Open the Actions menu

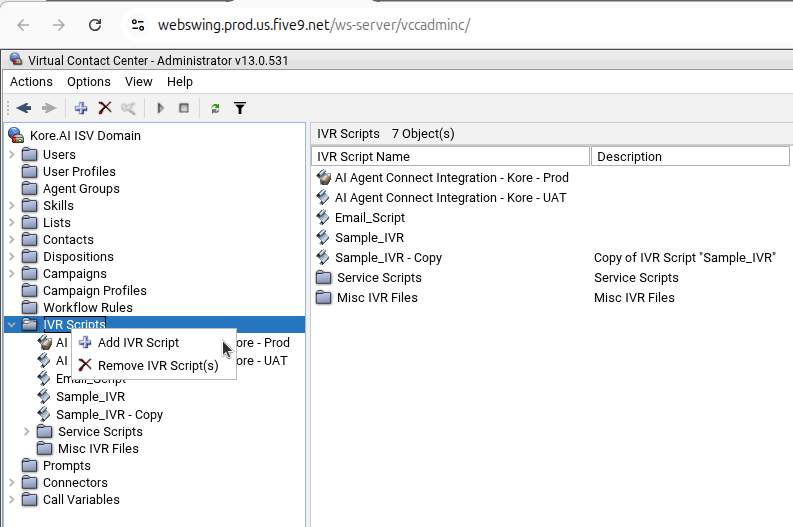point(31,81)
